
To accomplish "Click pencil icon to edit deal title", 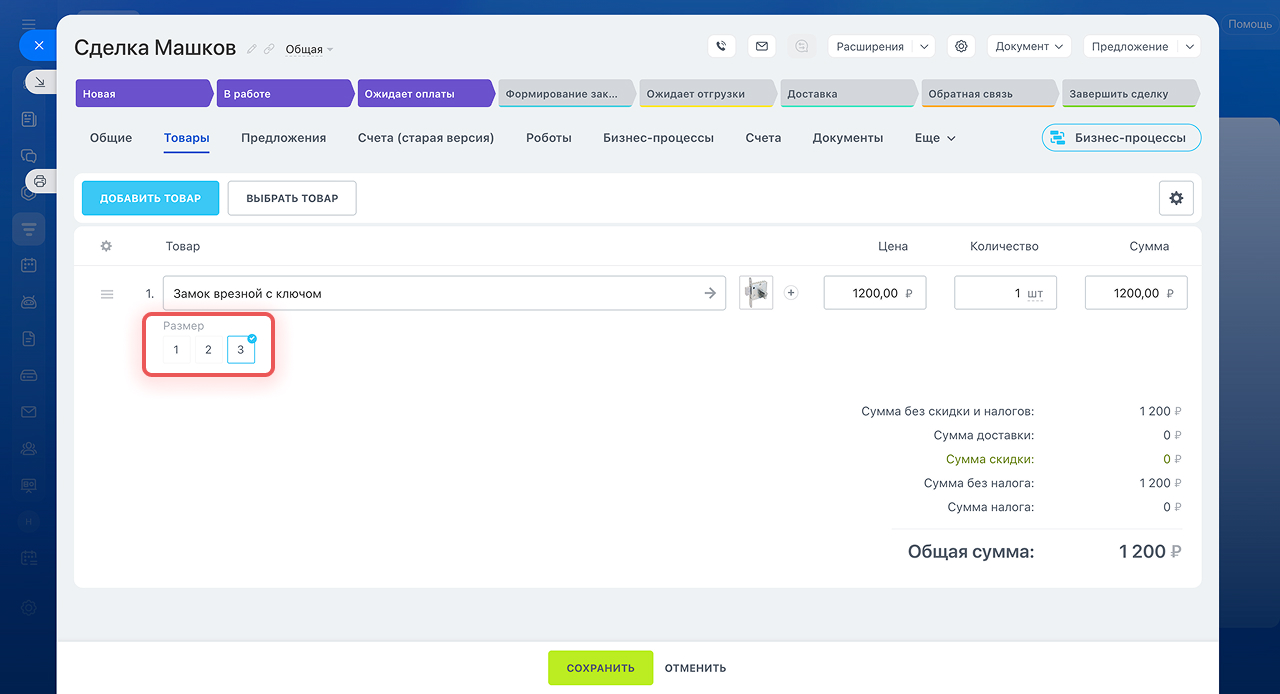I will [252, 49].
